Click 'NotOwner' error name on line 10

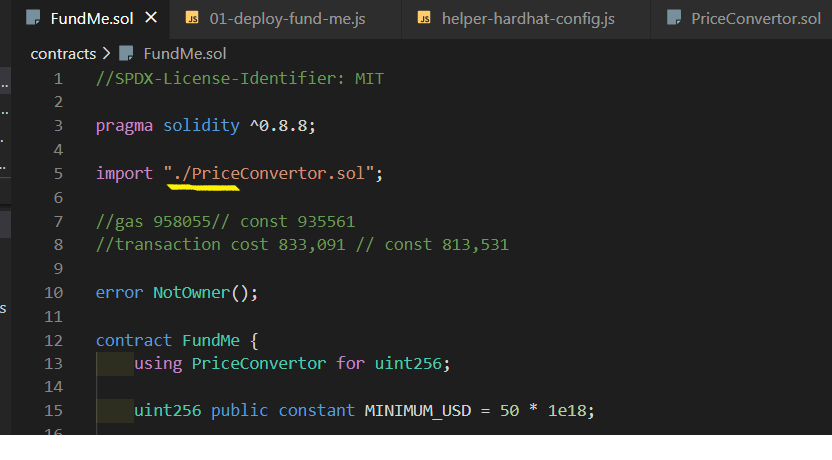click(x=192, y=292)
